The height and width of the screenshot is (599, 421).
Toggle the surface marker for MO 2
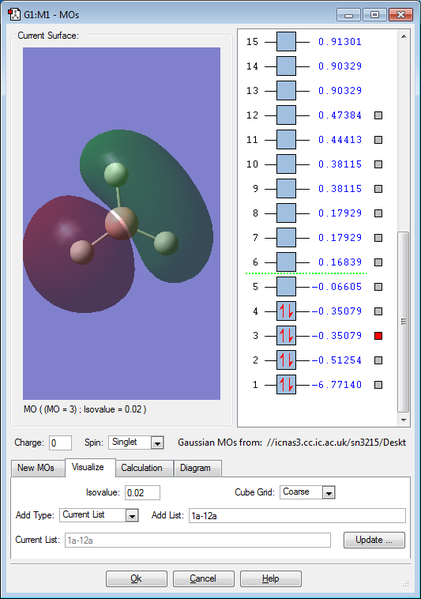pos(378,360)
